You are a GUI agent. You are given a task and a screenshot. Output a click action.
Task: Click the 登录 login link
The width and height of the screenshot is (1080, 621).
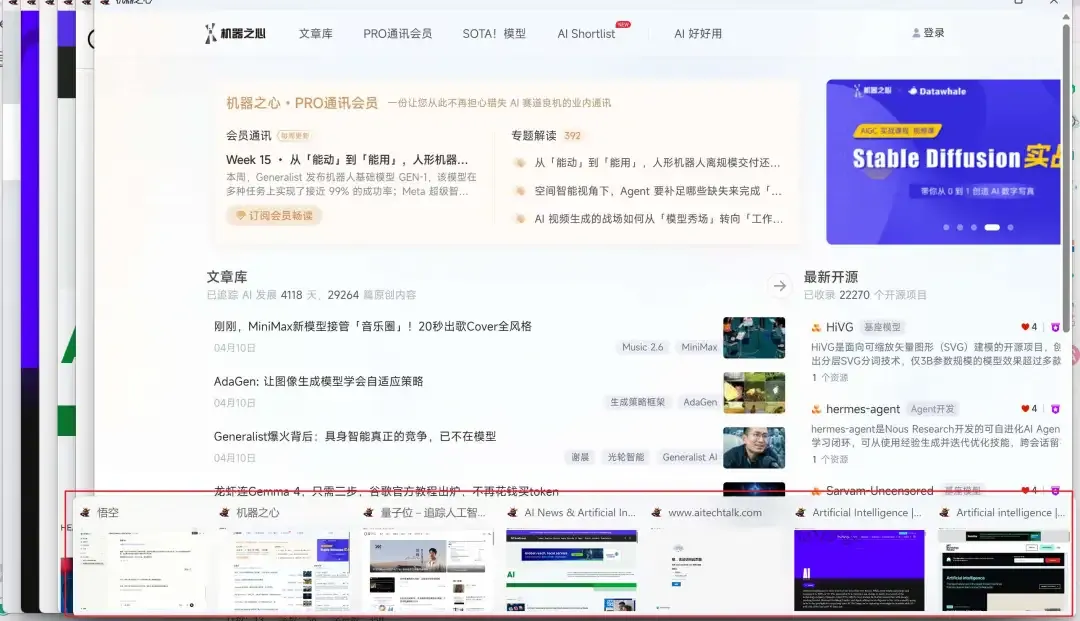pyautogui.click(x=934, y=33)
